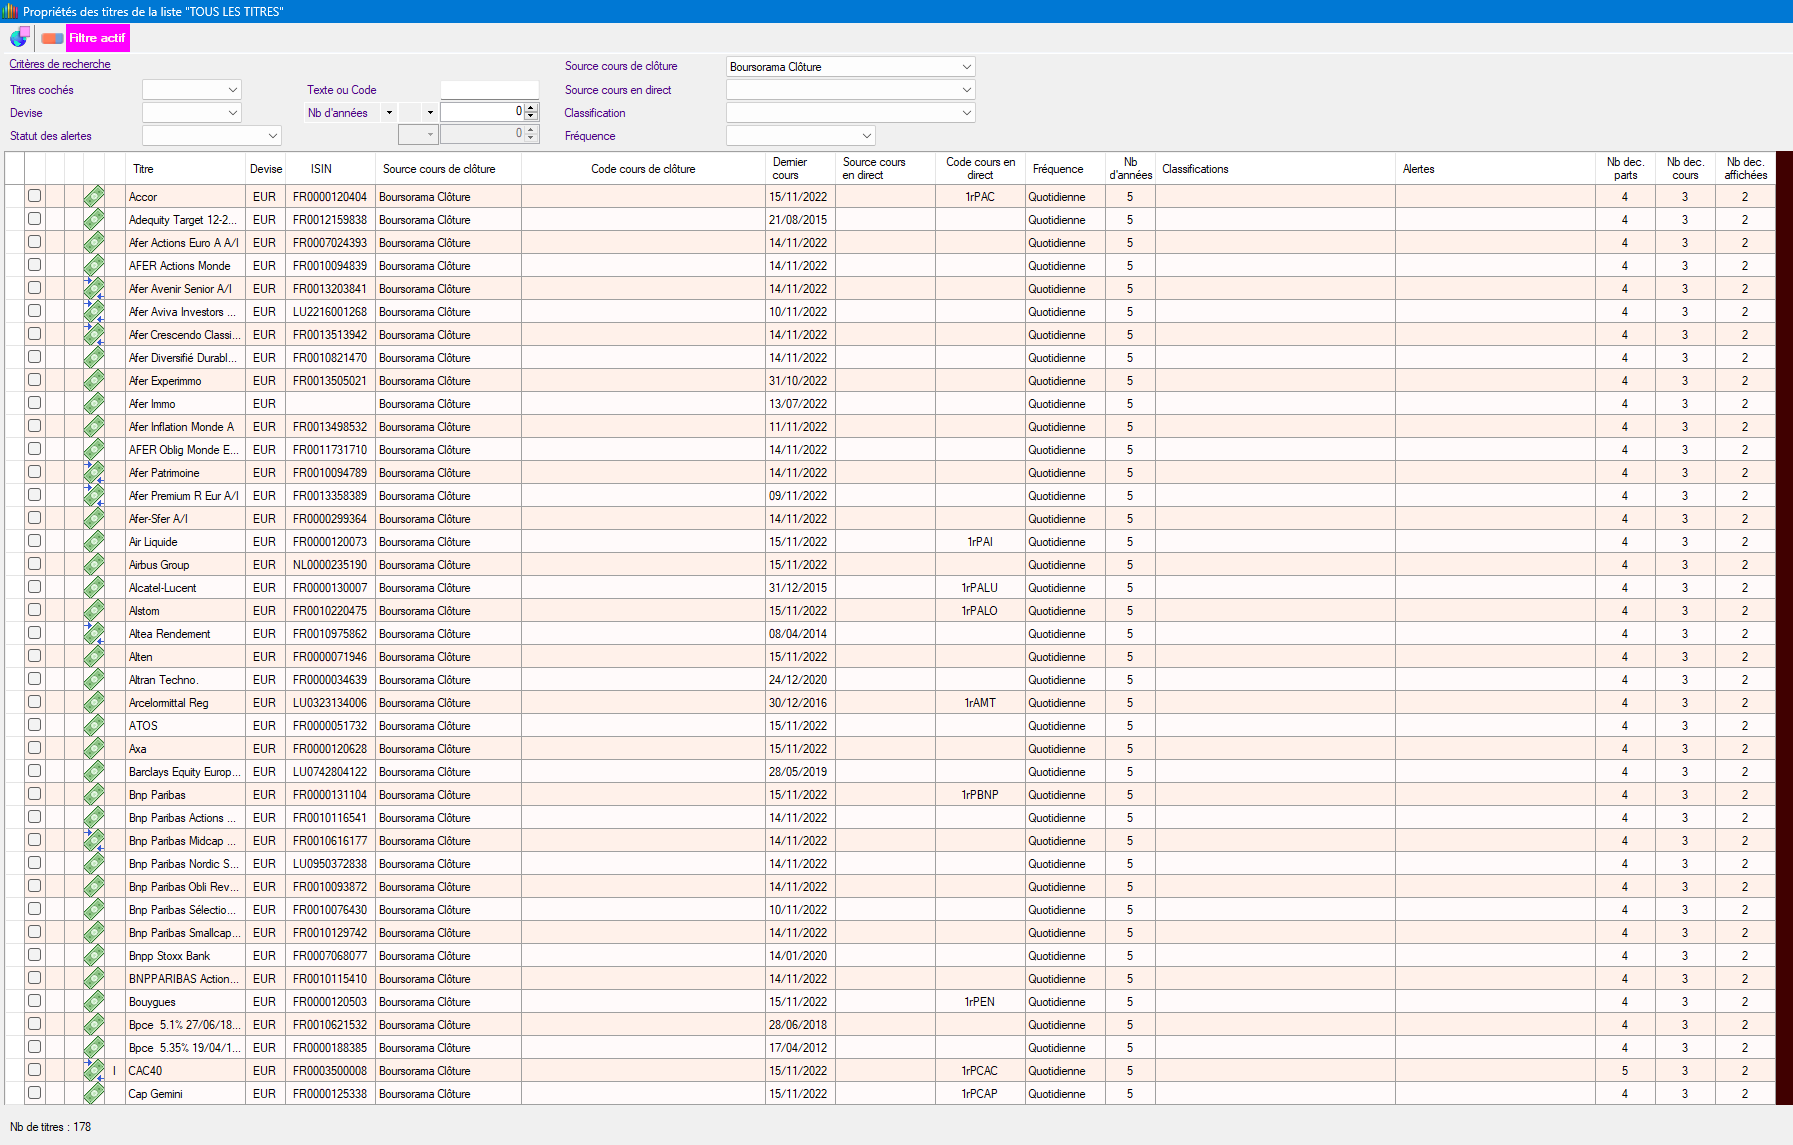Click the banknote icon in the CAC40 row

[94, 1071]
